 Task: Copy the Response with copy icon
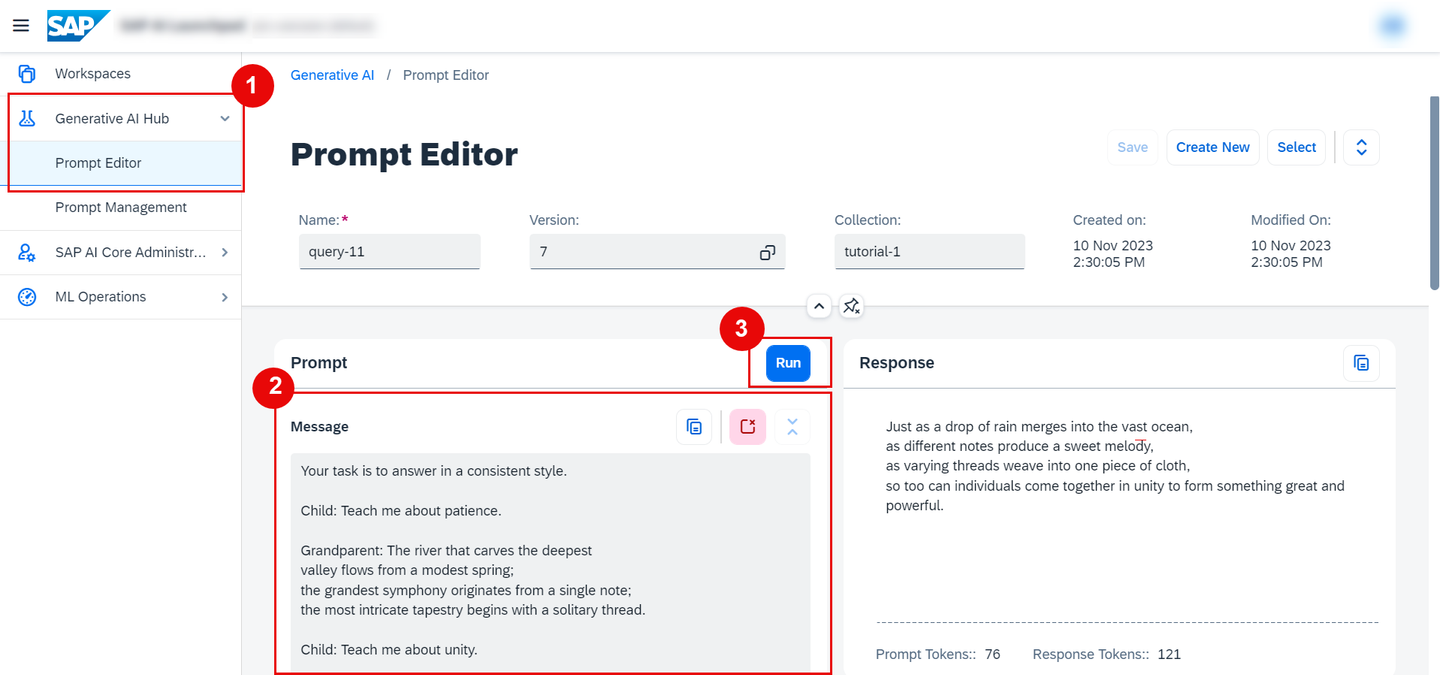coord(1361,363)
